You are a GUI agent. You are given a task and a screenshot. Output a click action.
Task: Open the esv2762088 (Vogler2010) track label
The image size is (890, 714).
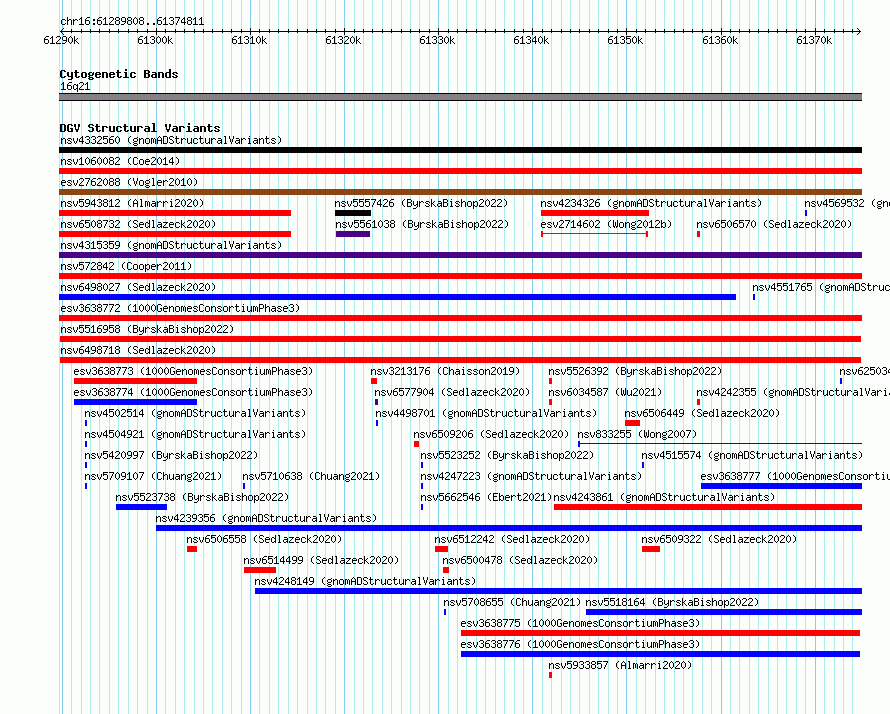point(129,182)
